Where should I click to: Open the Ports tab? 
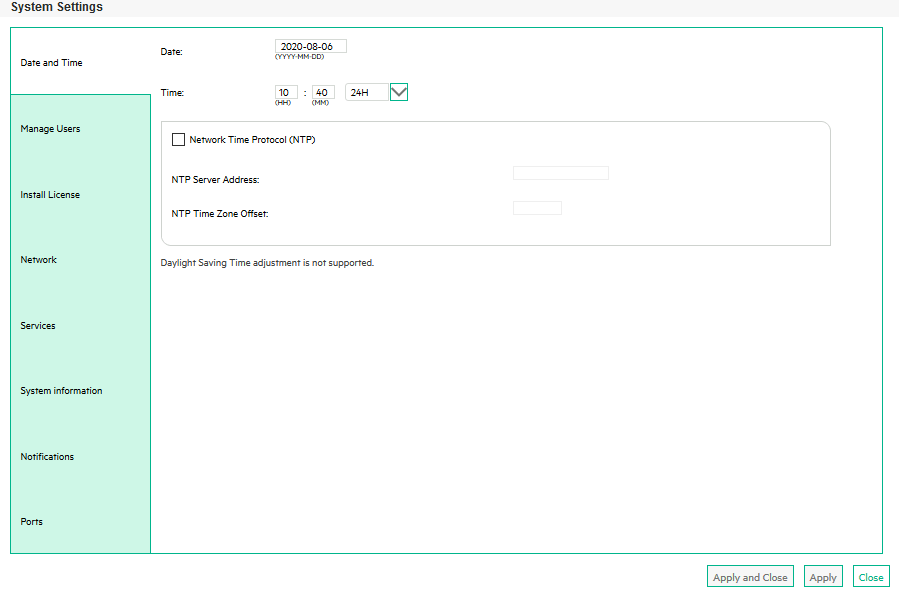[x=80, y=522]
